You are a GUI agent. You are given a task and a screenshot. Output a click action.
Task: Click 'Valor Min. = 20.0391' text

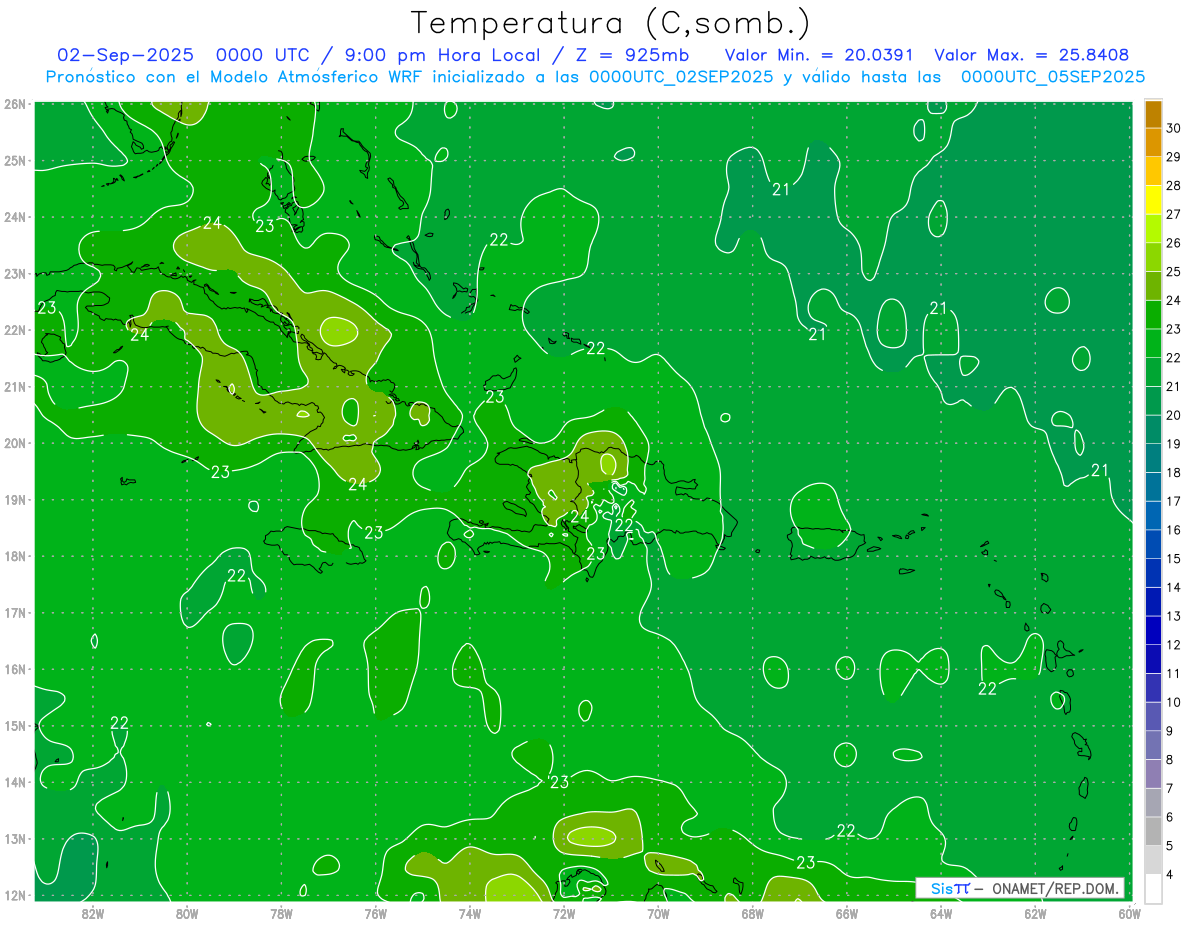click(821, 55)
